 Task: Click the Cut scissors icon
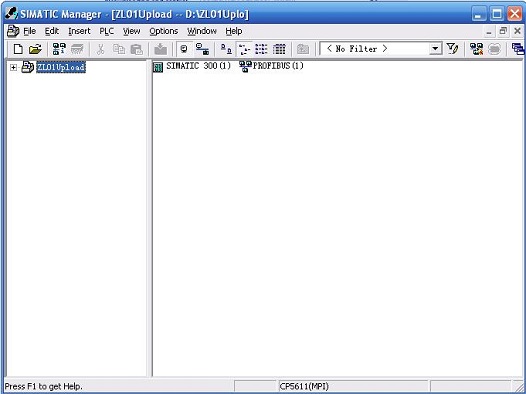coord(100,50)
